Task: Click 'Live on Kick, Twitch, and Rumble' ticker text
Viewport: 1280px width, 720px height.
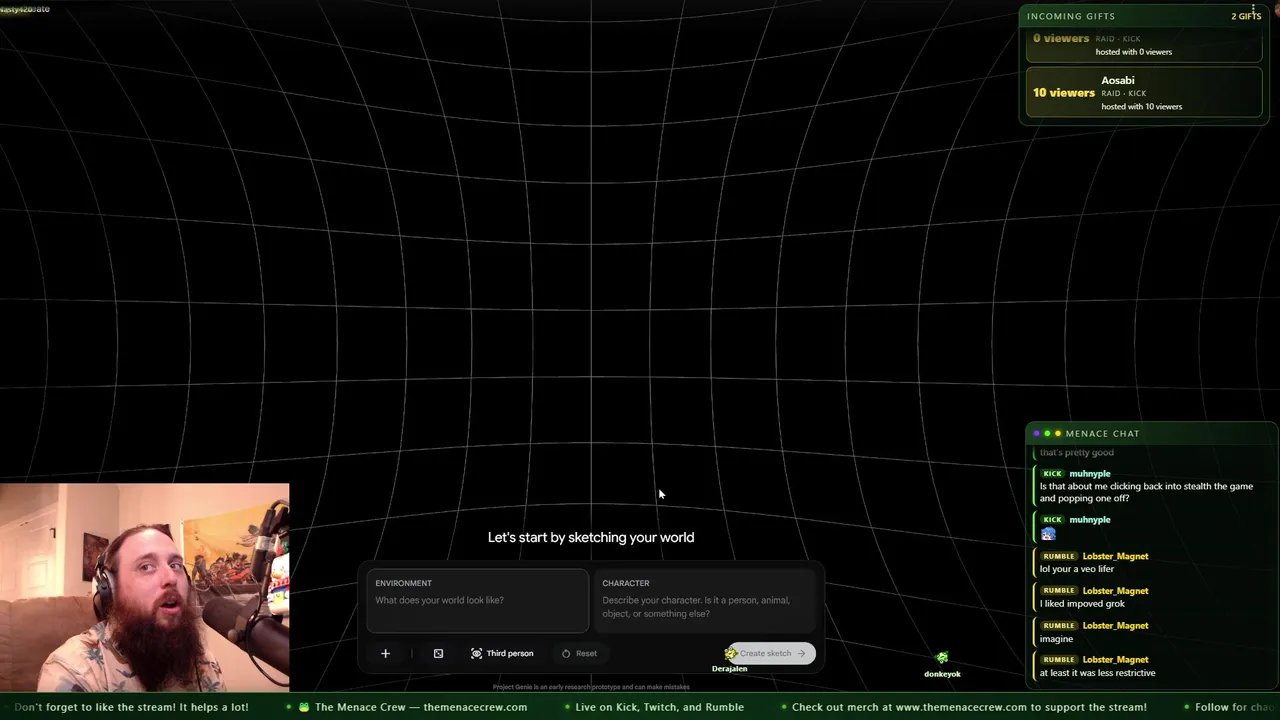Action: (660, 707)
